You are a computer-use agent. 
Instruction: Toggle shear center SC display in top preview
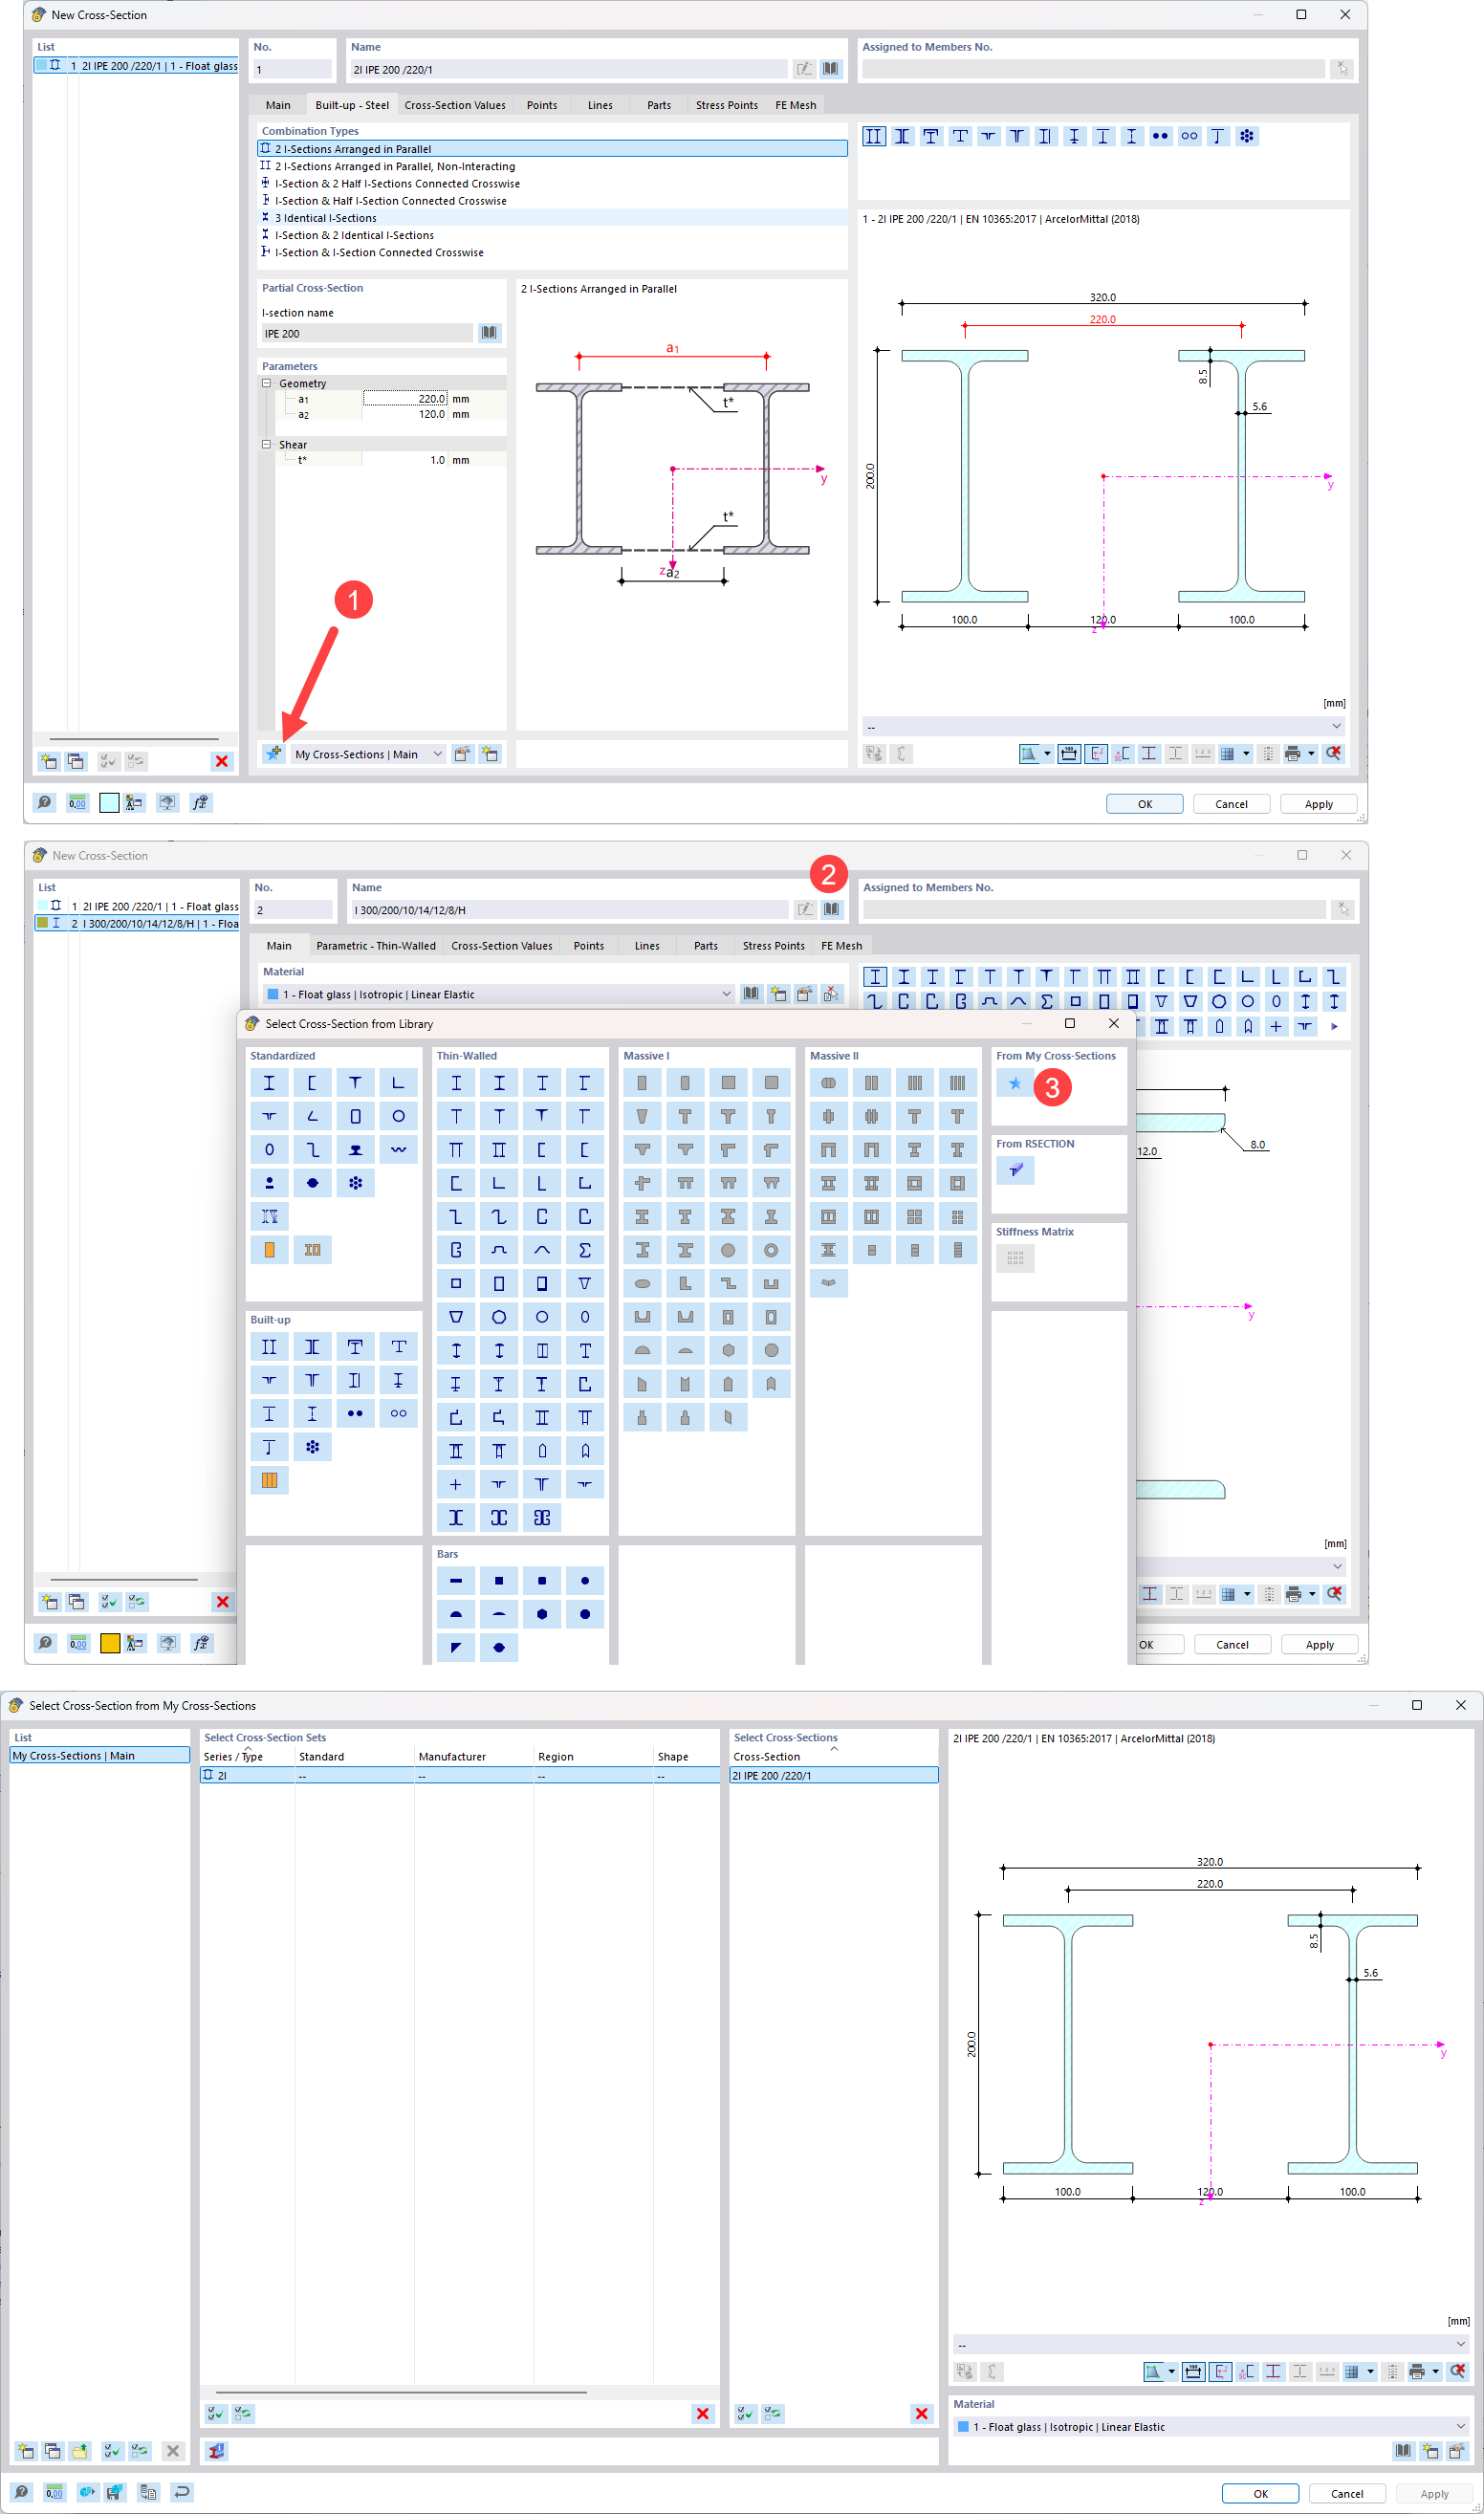click(x=1123, y=754)
